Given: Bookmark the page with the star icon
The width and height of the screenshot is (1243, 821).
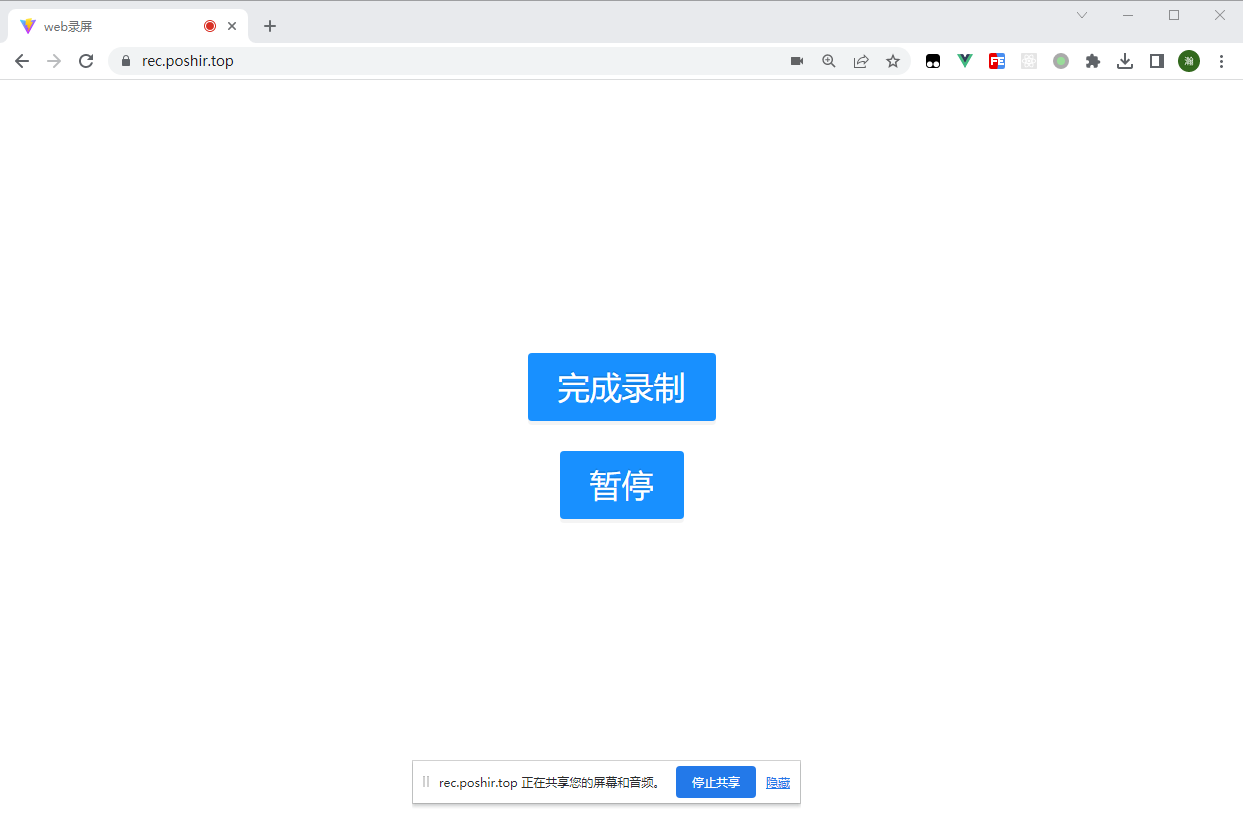Looking at the screenshot, I should [x=893, y=61].
